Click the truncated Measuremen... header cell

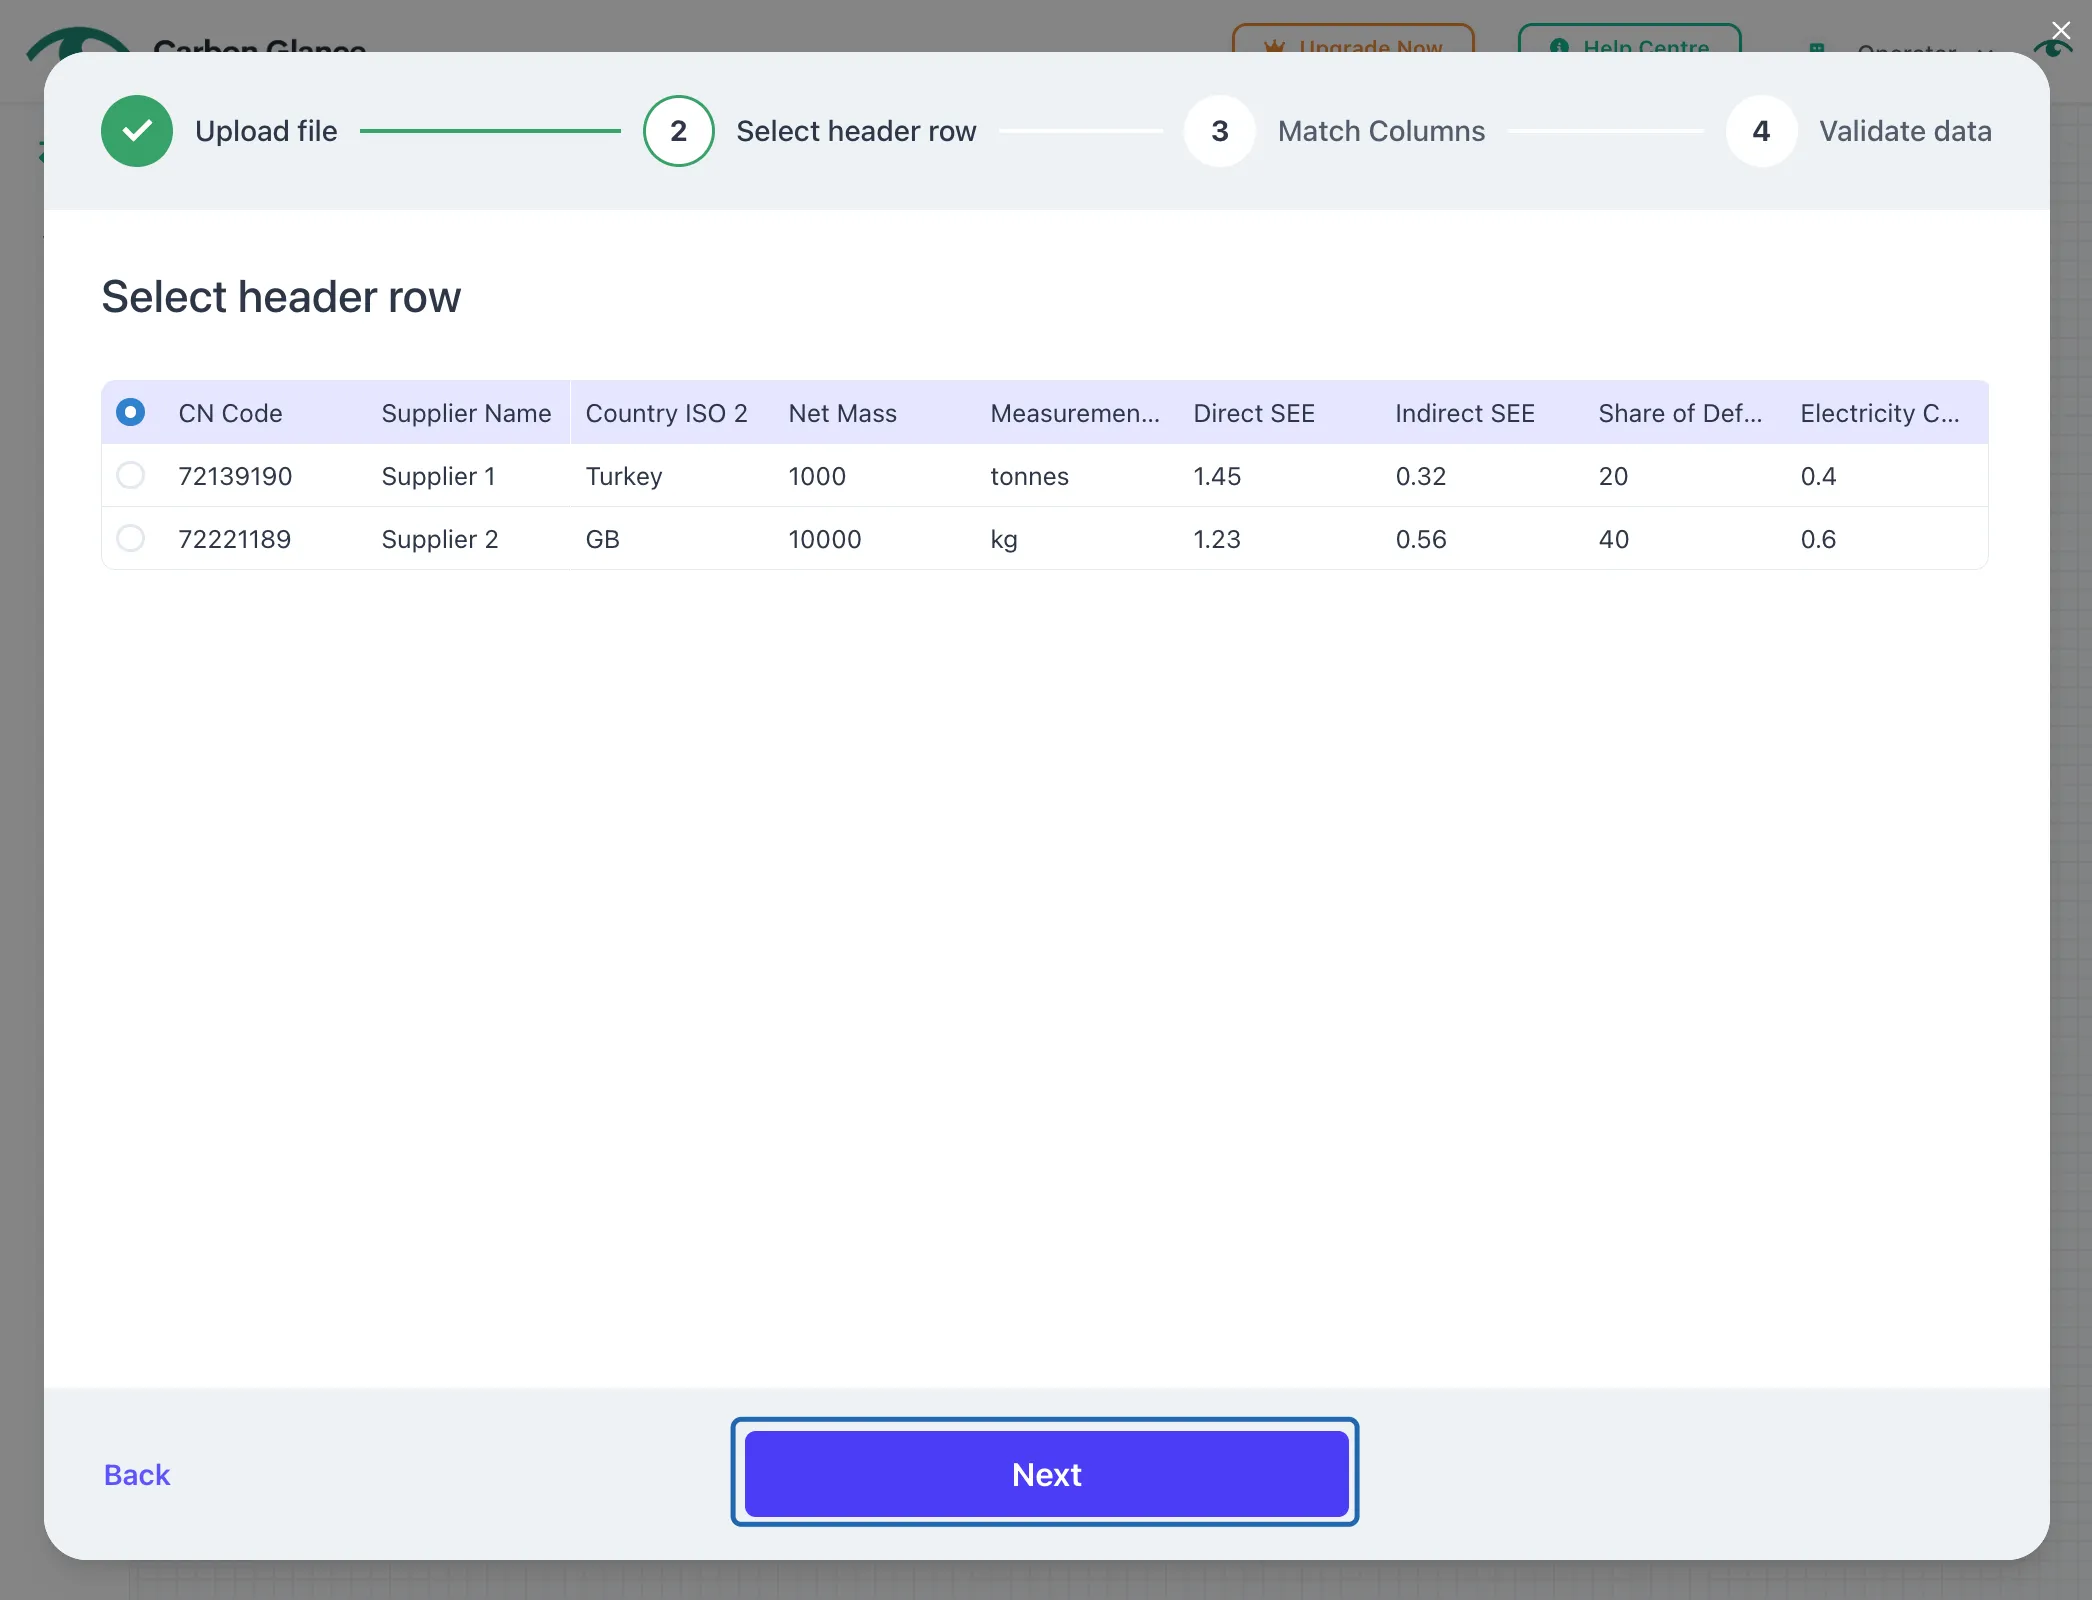click(x=1075, y=413)
